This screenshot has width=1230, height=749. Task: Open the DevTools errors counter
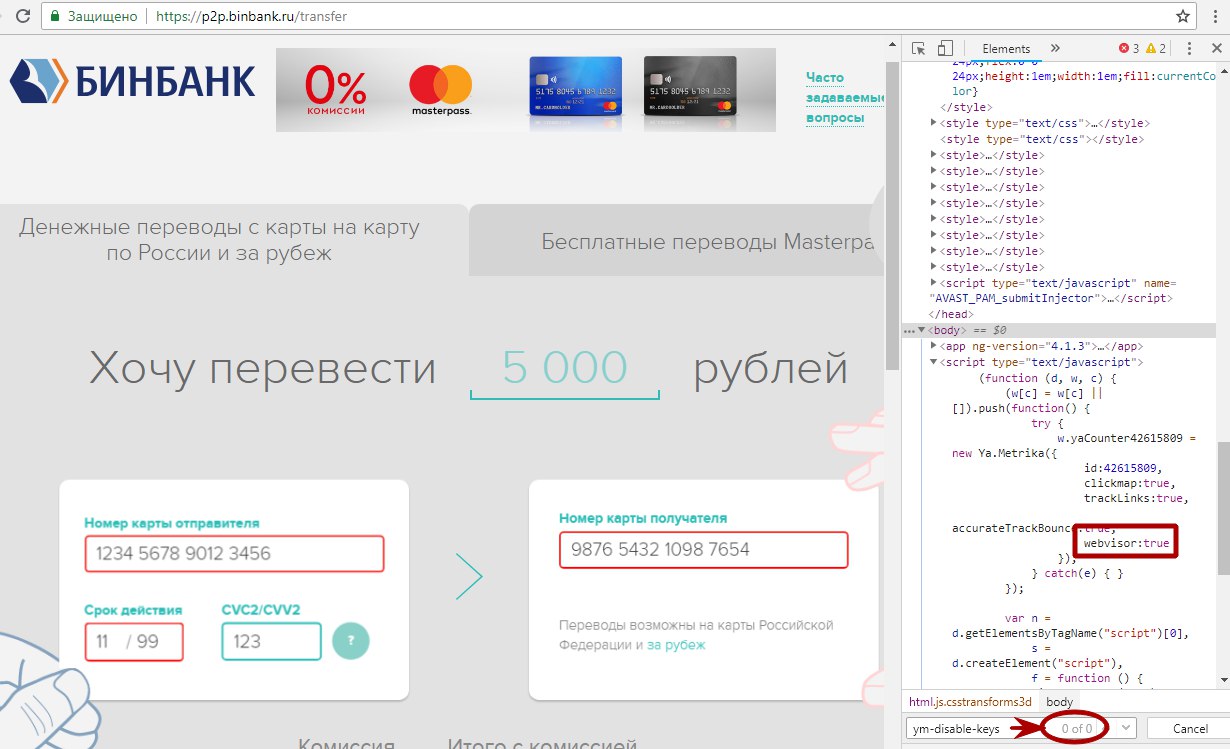[x=1129, y=48]
